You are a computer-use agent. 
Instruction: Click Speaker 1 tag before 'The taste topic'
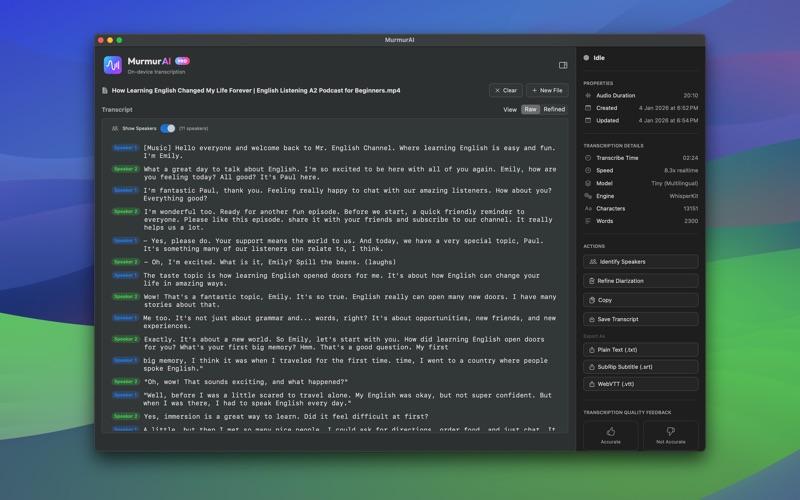[x=125, y=276]
